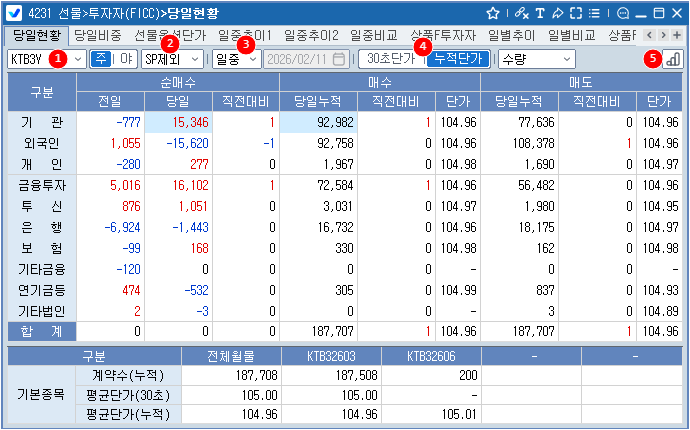Add a new tab with plus button
The height and width of the screenshot is (430, 690).
tap(677, 35)
